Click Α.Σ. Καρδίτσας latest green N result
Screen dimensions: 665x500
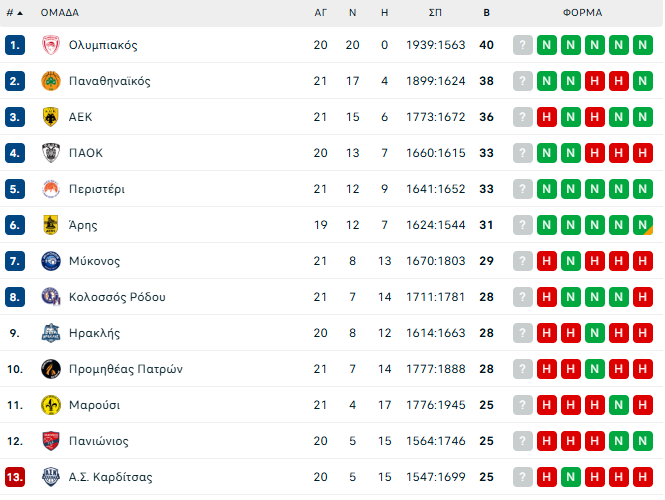pyautogui.click(x=570, y=477)
